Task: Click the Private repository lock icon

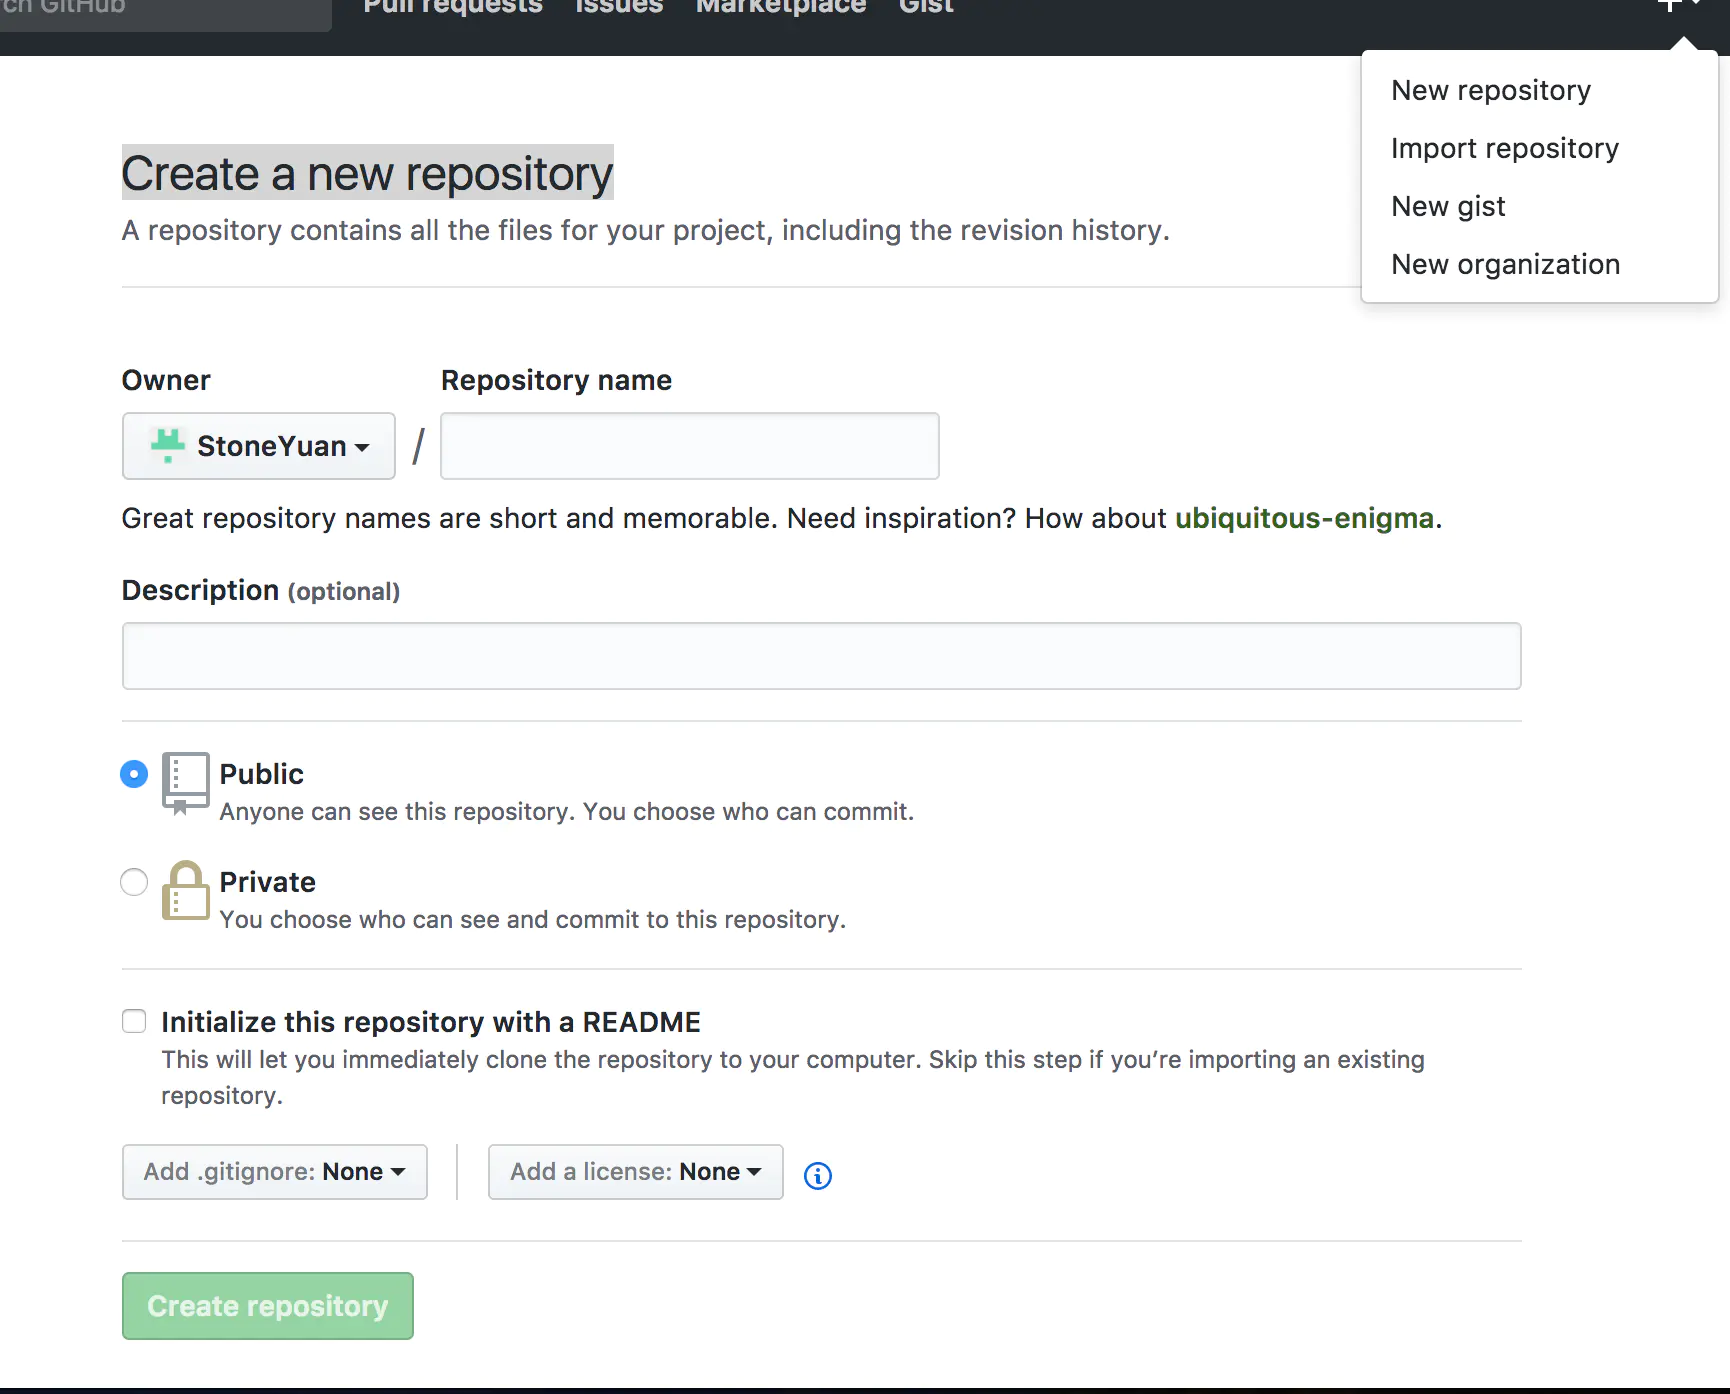Action: coord(186,890)
